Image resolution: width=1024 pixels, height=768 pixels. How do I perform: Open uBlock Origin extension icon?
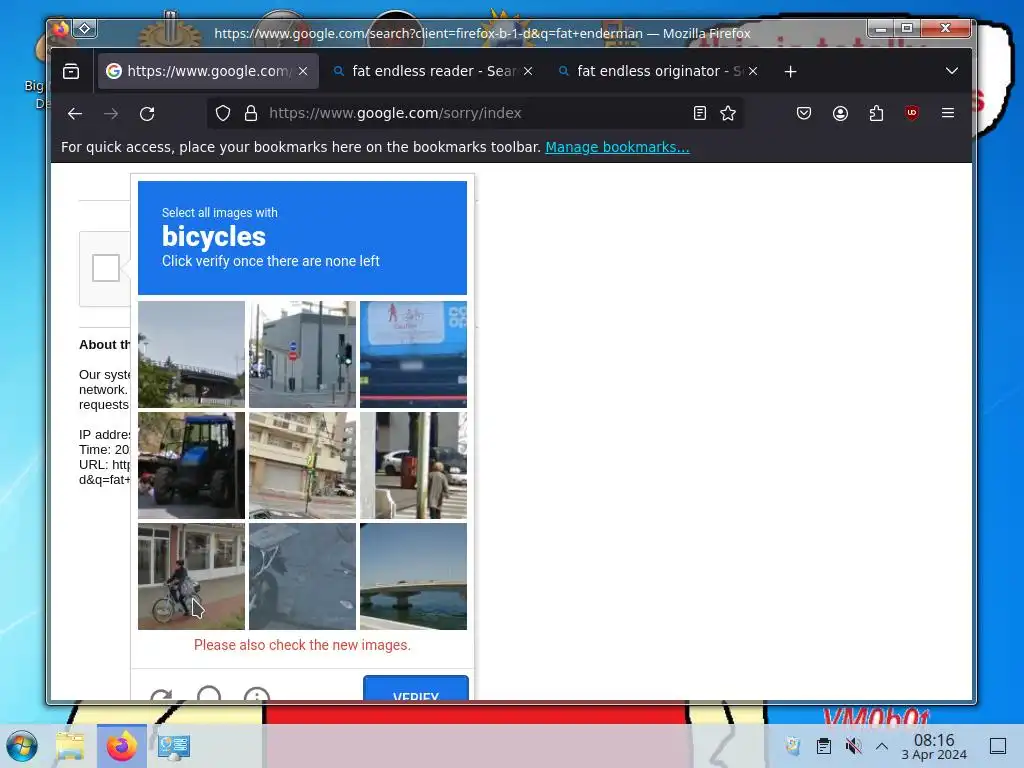[x=912, y=114]
